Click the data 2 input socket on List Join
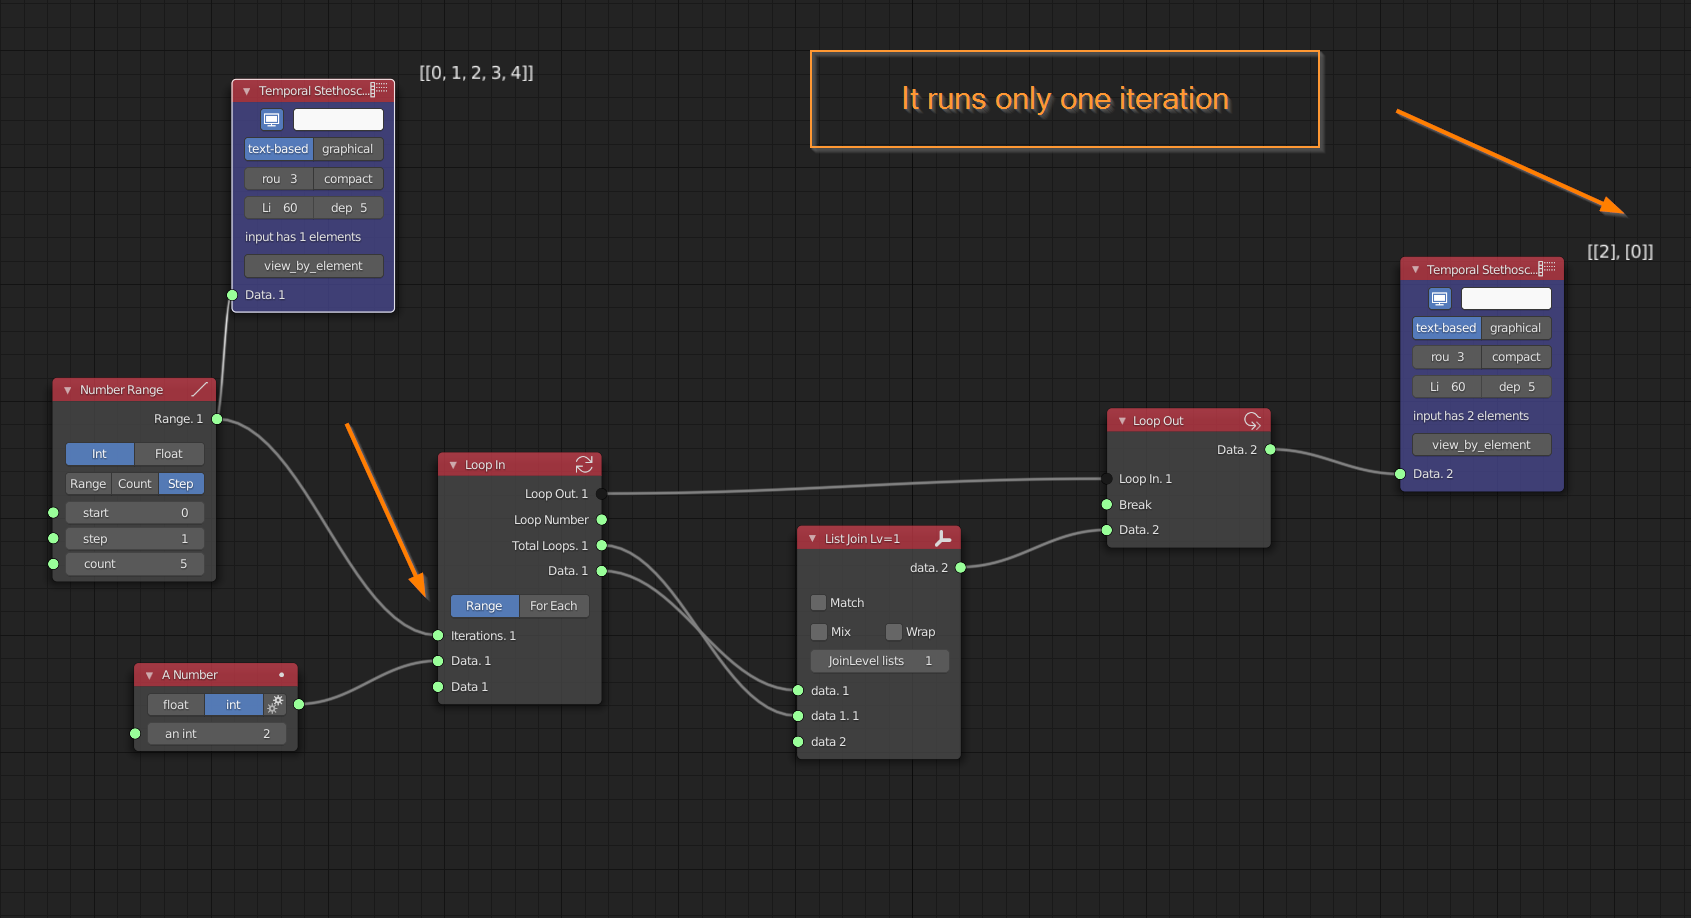The height and width of the screenshot is (918, 1691). (x=798, y=742)
